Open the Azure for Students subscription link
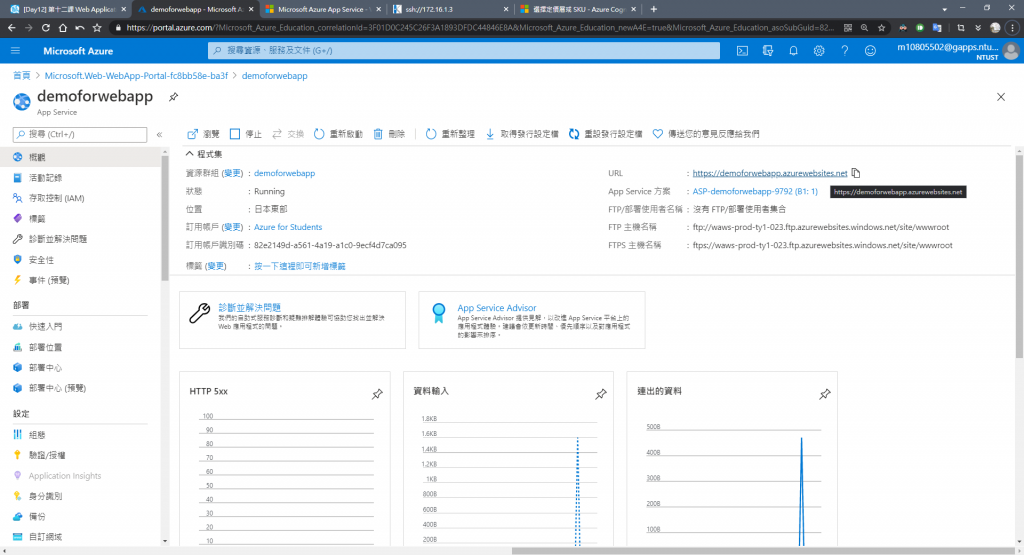The height and width of the screenshot is (555, 1024). (288, 227)
